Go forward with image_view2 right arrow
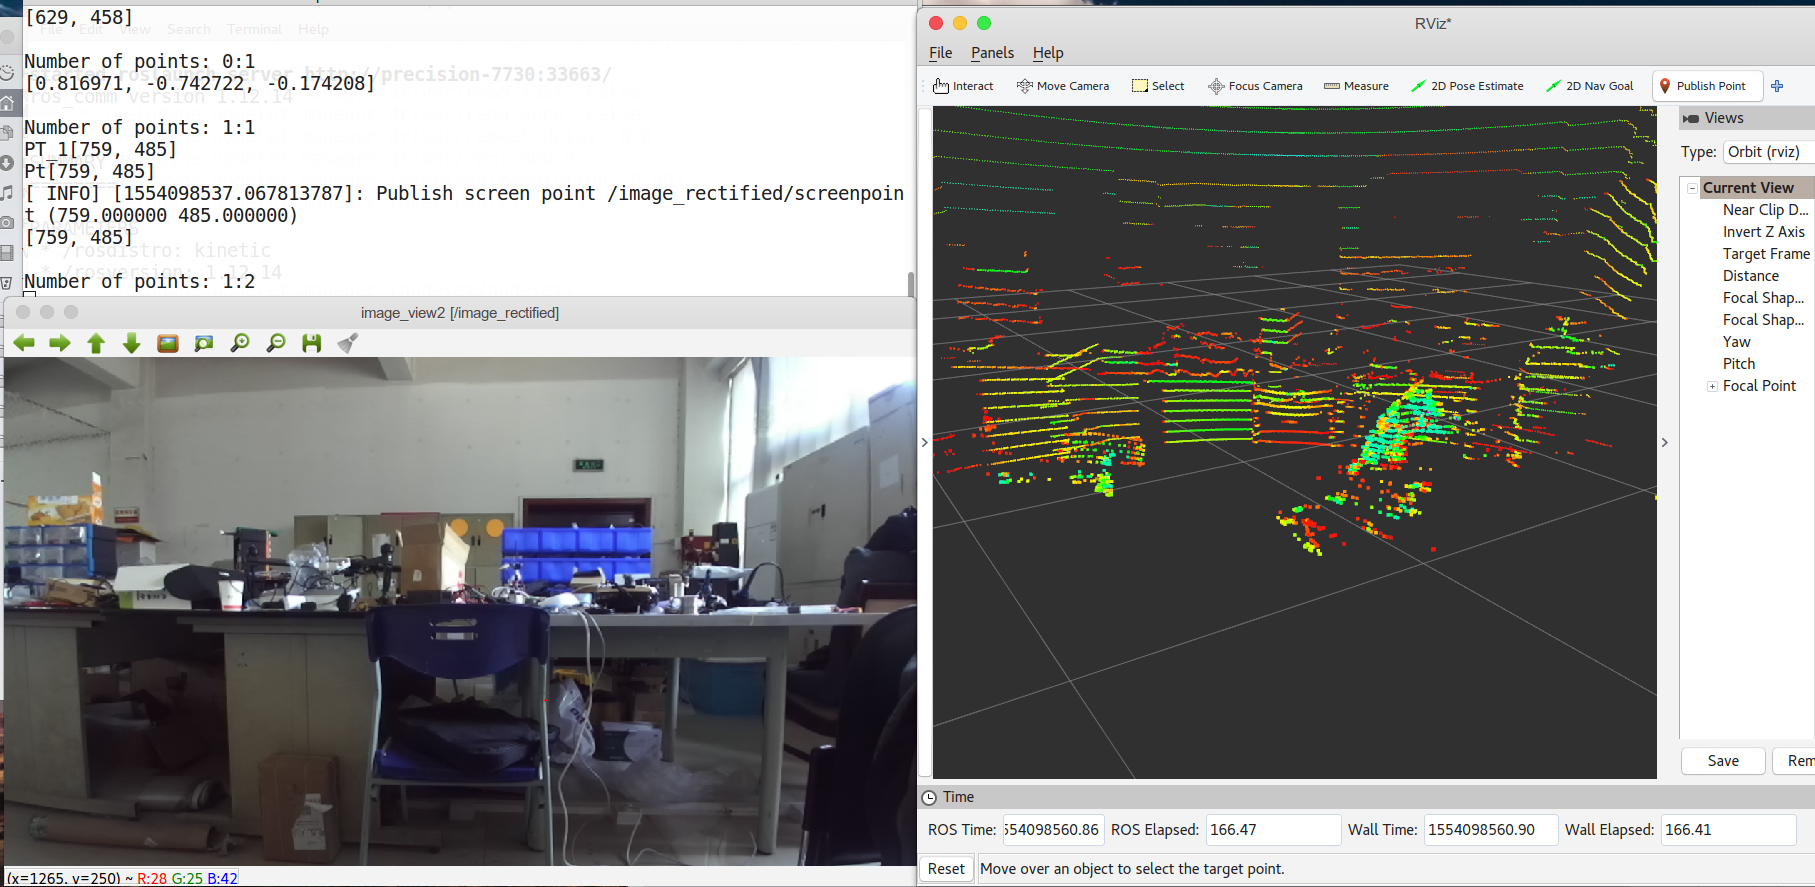Screen dimensions: 1815x887 click(x=60, y=343)
